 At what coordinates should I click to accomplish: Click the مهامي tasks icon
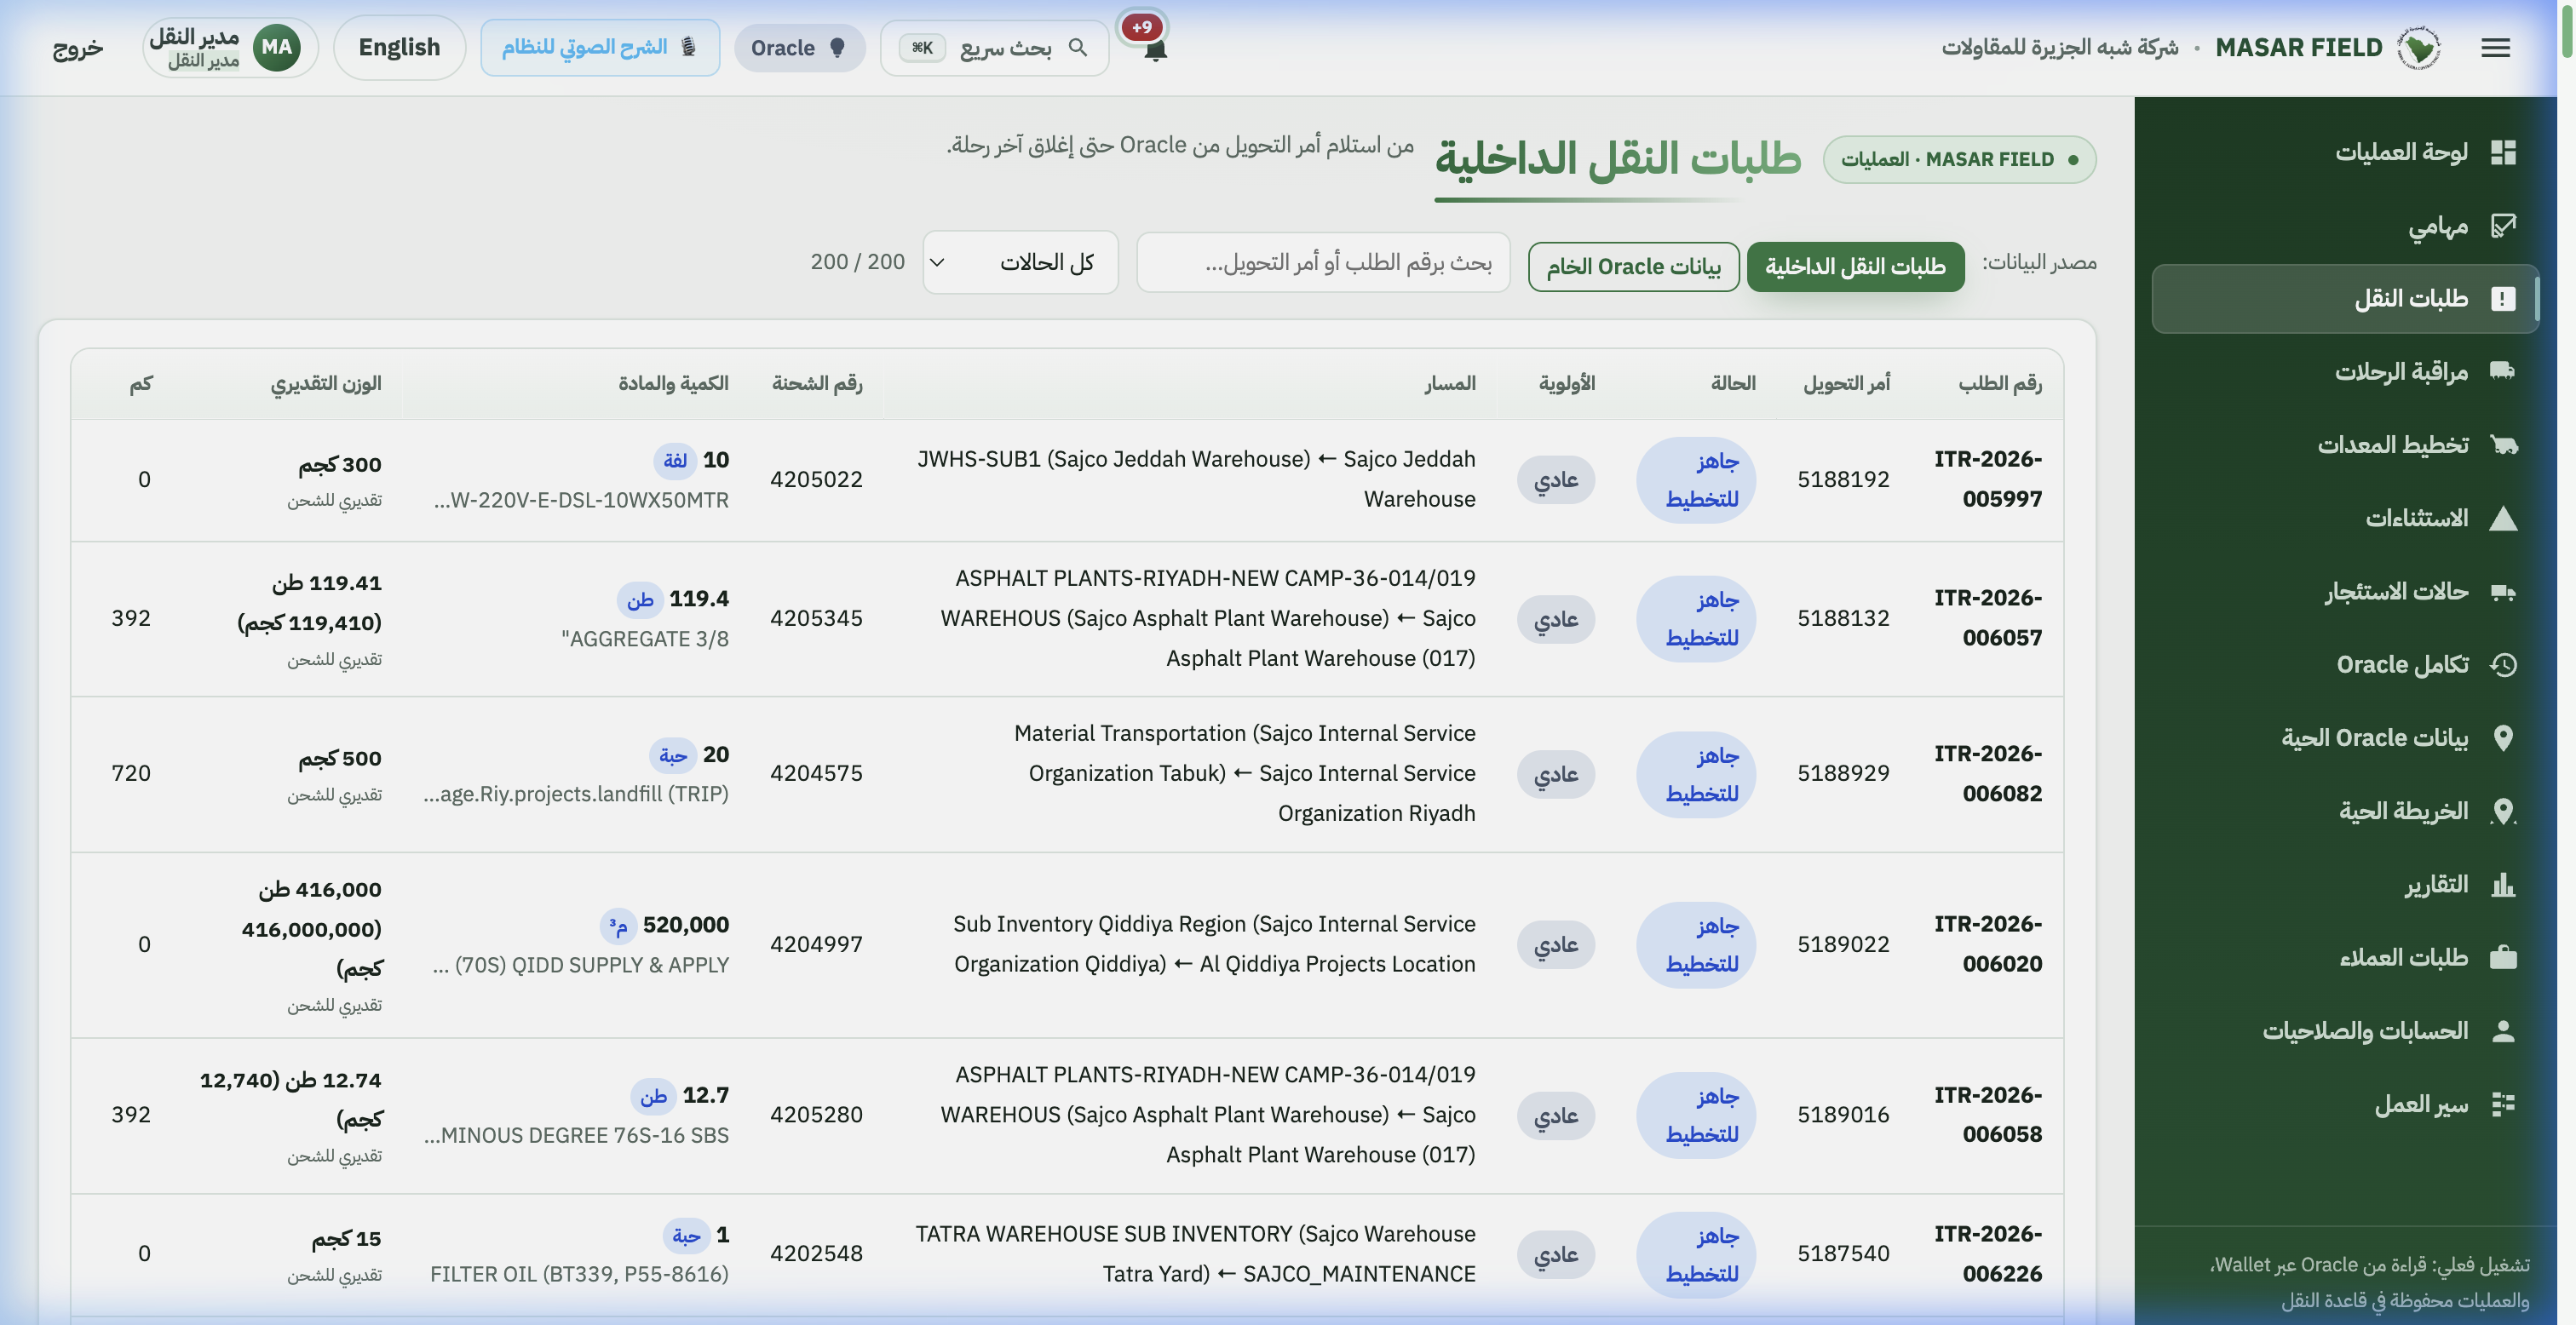(2503, 225)
